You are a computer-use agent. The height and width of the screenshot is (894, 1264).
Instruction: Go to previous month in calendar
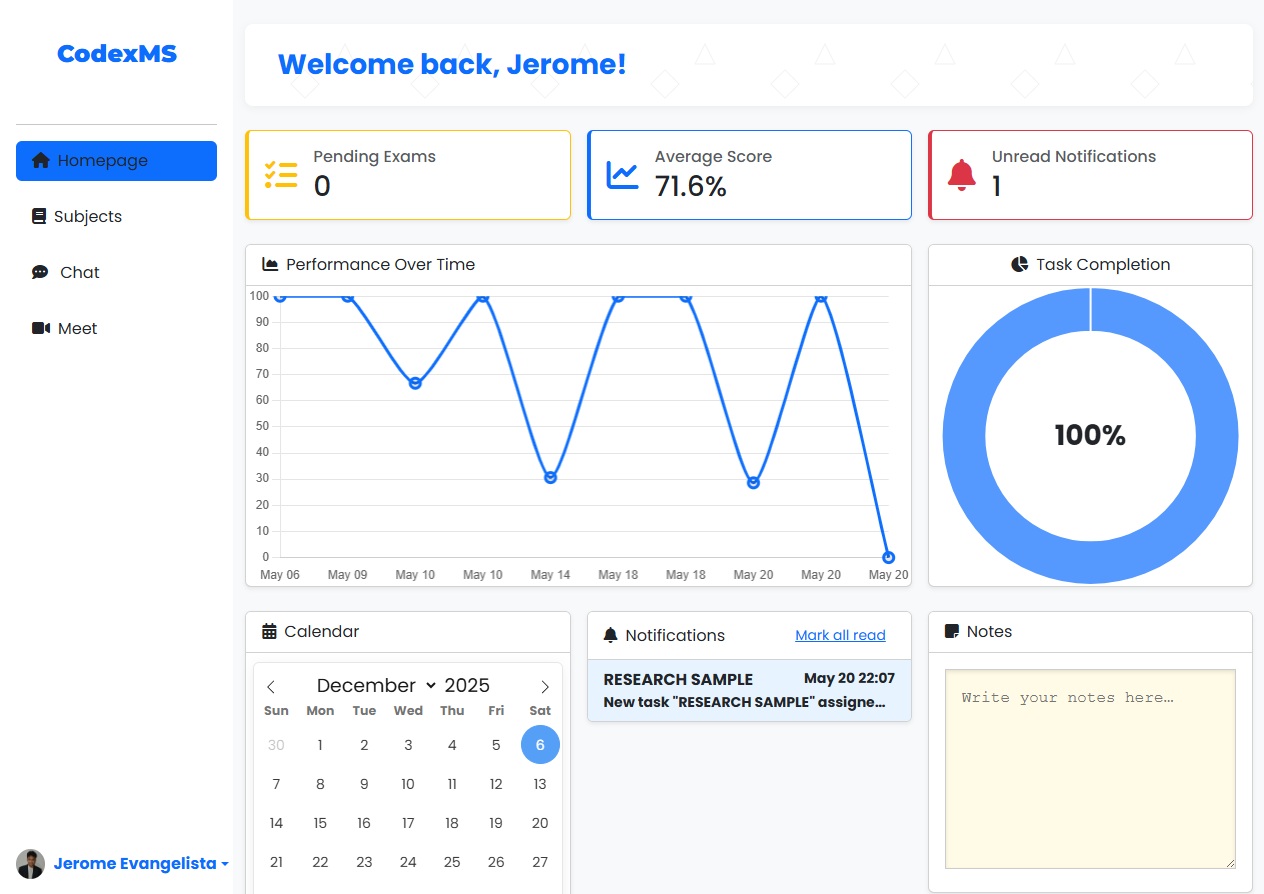(271, 687)
